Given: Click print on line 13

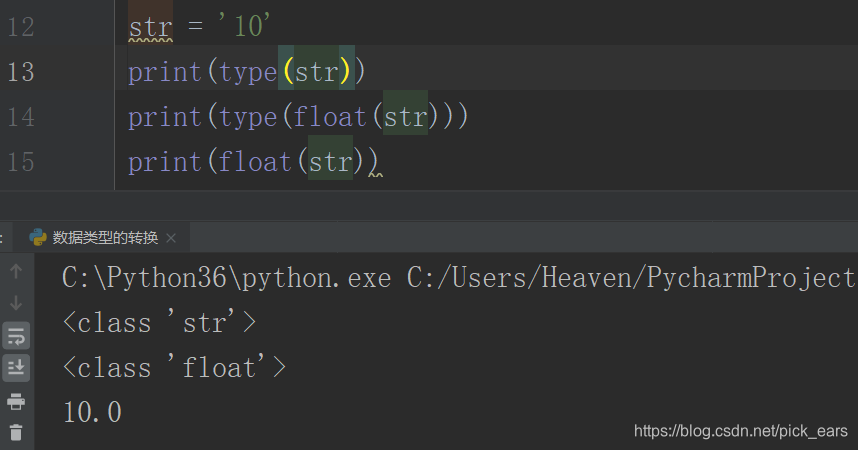Looking at the screenshot, I should click(x=165, y=72).
